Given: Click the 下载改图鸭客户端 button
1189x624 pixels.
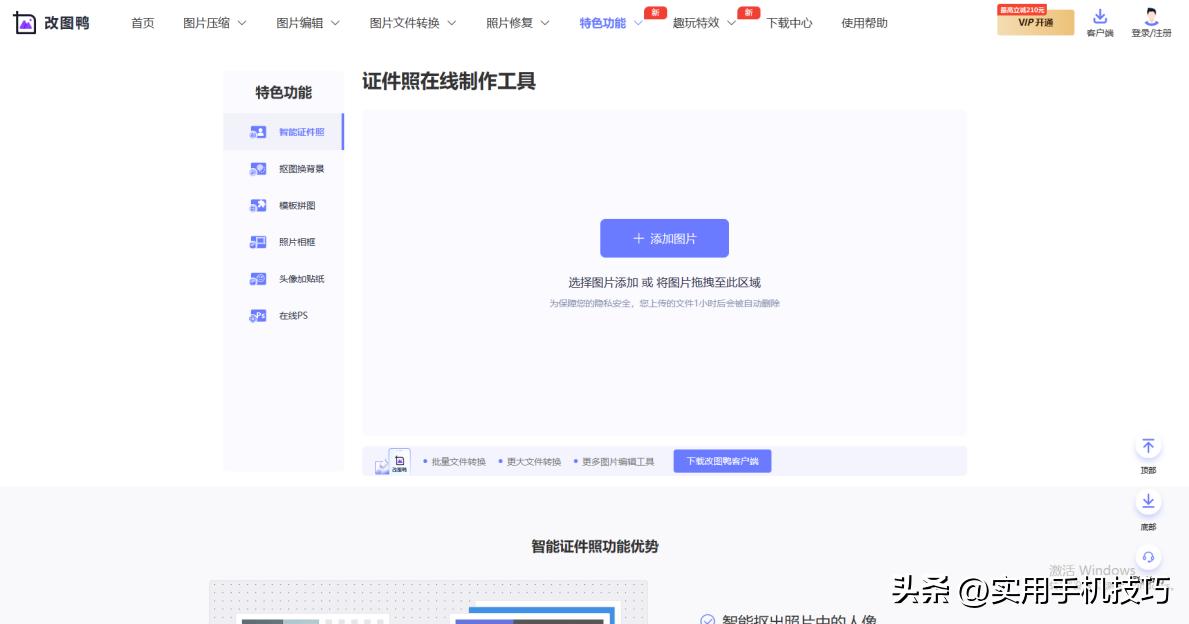Looking at the screenshot, I should pyautogui.click(x=722, y=461).
